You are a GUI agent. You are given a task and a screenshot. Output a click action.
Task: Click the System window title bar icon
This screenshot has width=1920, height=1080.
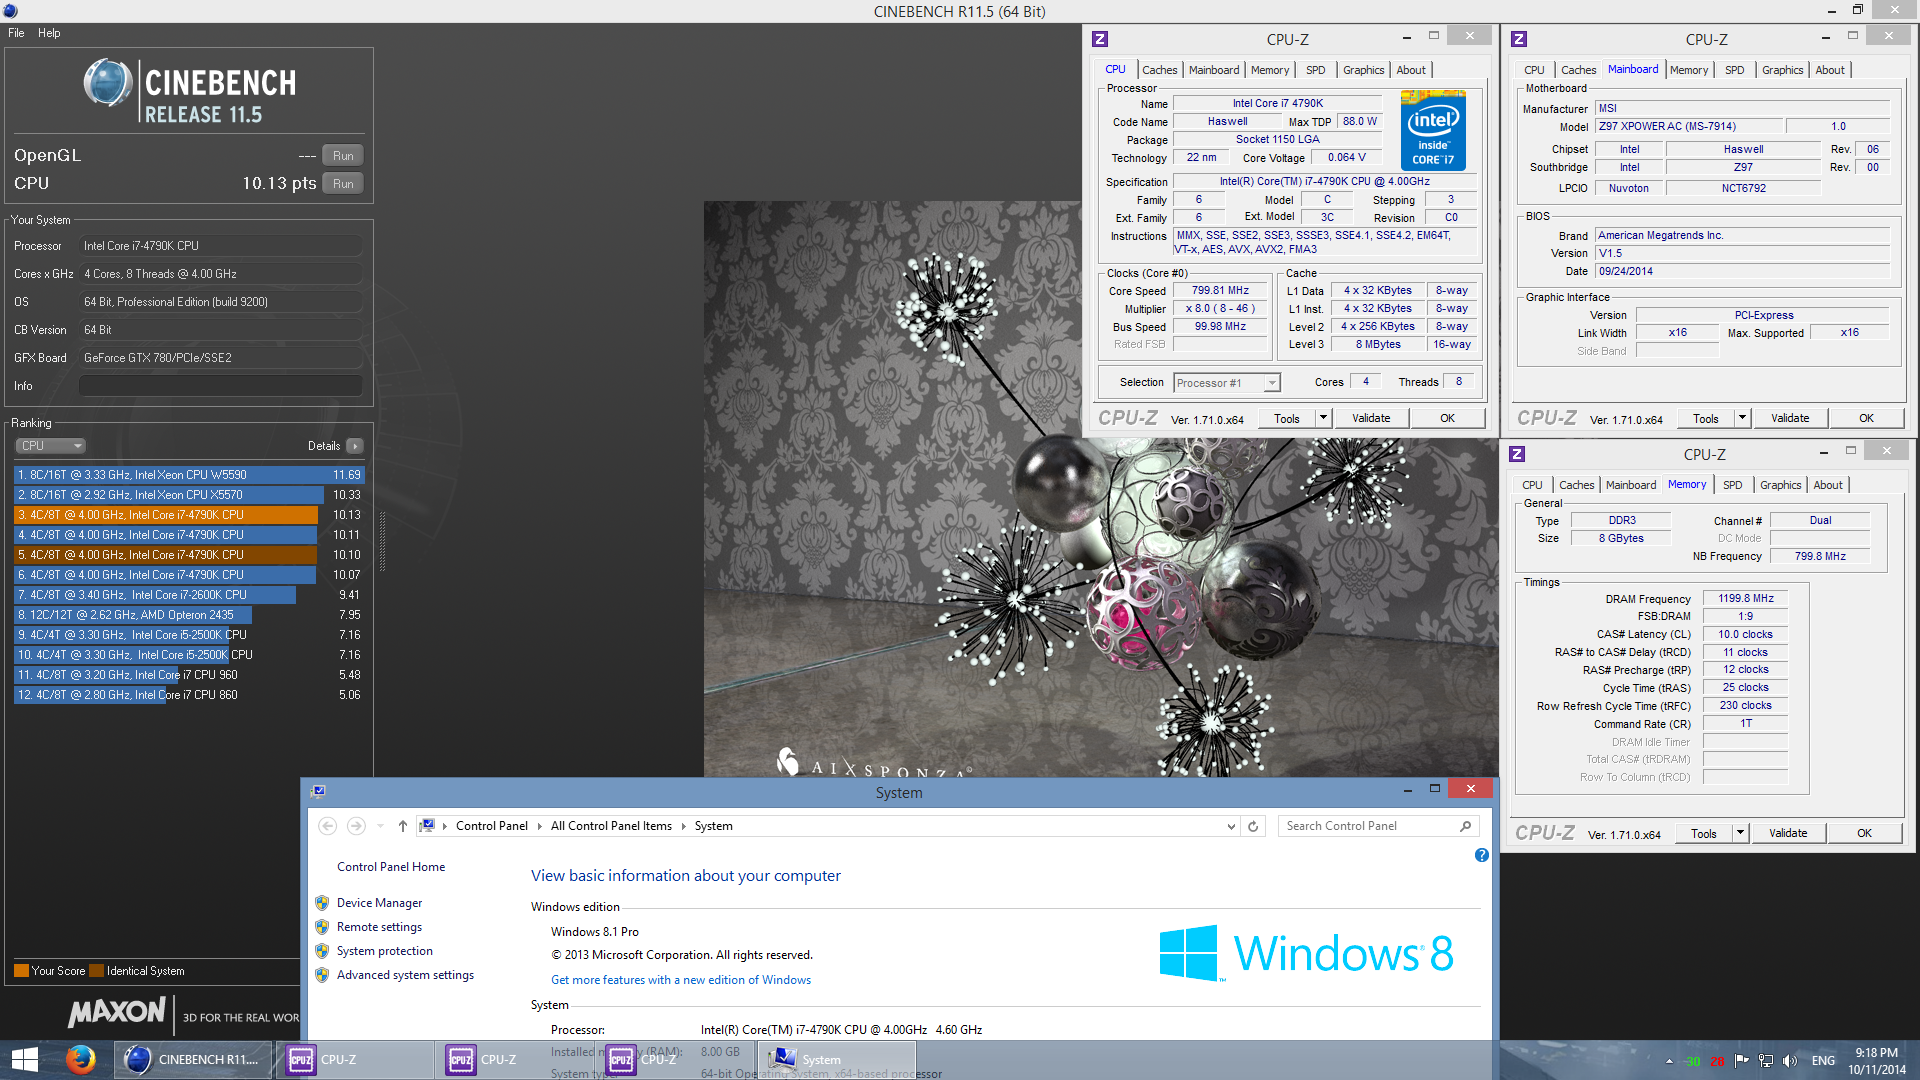(x=318, y=791)
